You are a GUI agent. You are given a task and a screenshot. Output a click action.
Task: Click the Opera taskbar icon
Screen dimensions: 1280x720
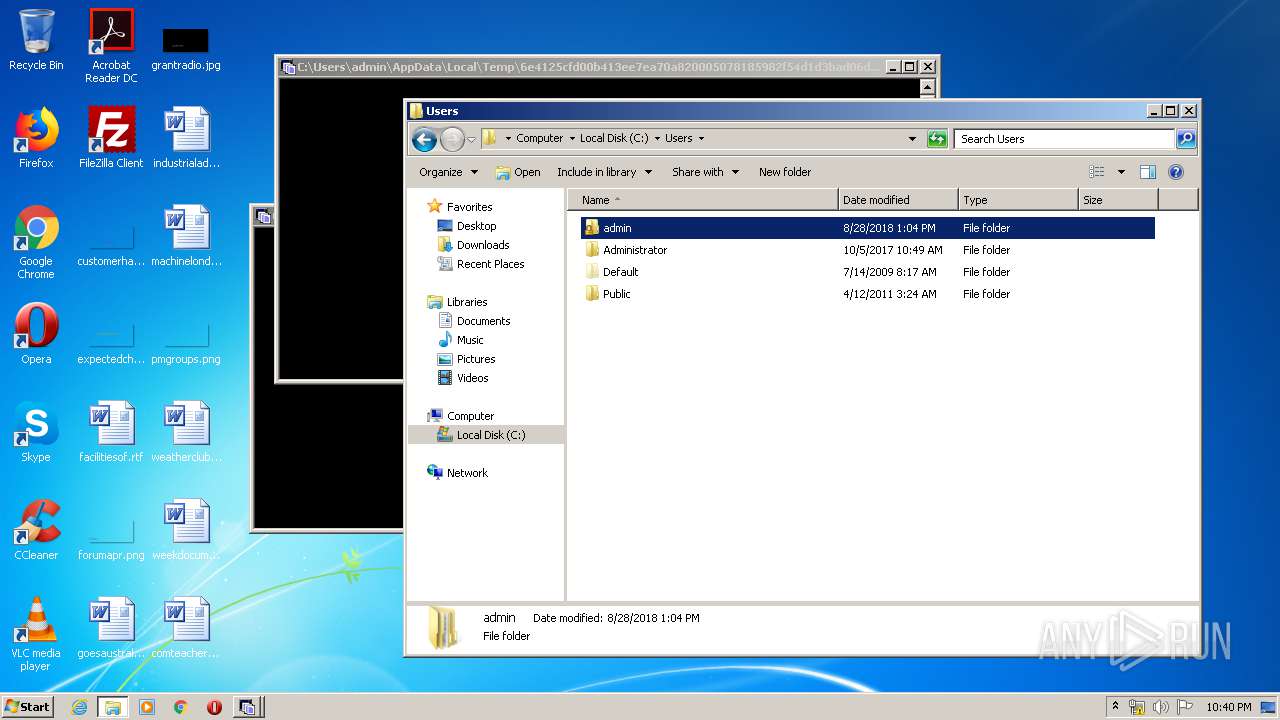coord(214,707)
